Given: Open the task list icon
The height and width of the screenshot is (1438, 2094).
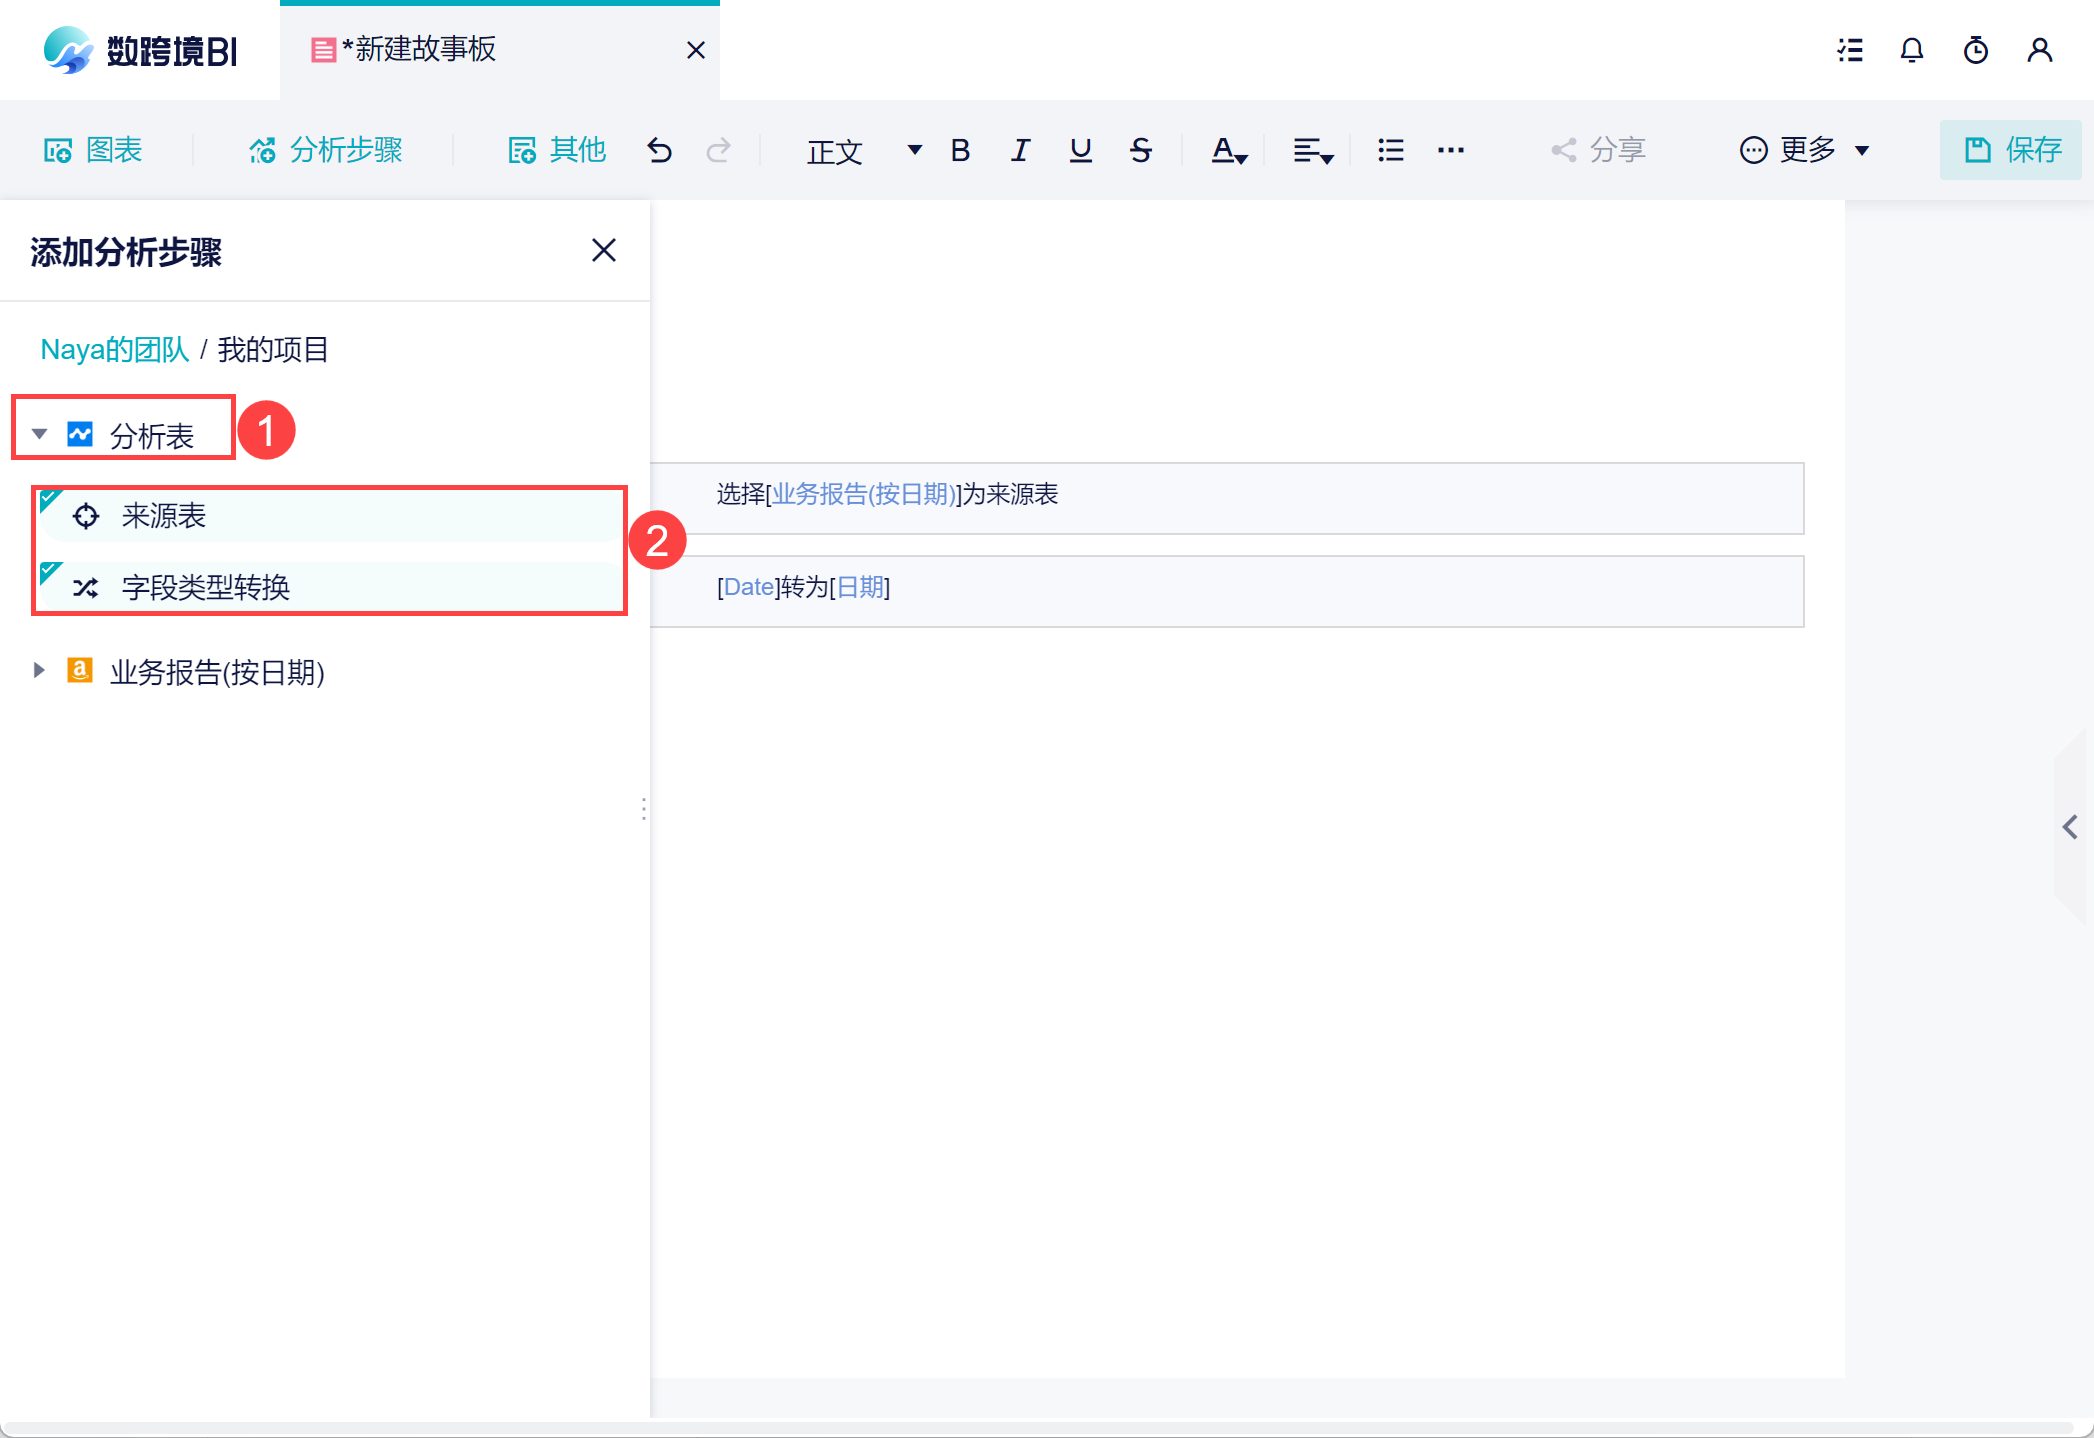Looking at the screenshot, I should tap(1850, 50).
